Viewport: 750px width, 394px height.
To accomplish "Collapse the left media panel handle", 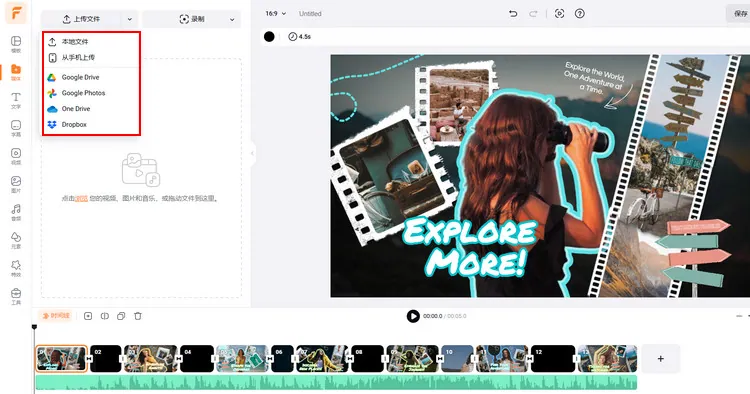I will coord(253,153).
